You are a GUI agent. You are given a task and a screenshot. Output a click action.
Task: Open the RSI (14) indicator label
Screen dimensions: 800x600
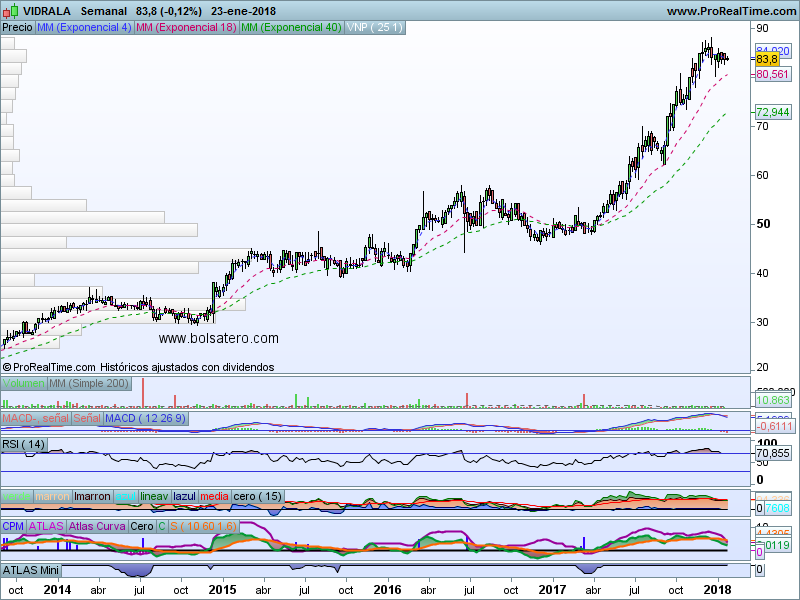tap(25, 444)
